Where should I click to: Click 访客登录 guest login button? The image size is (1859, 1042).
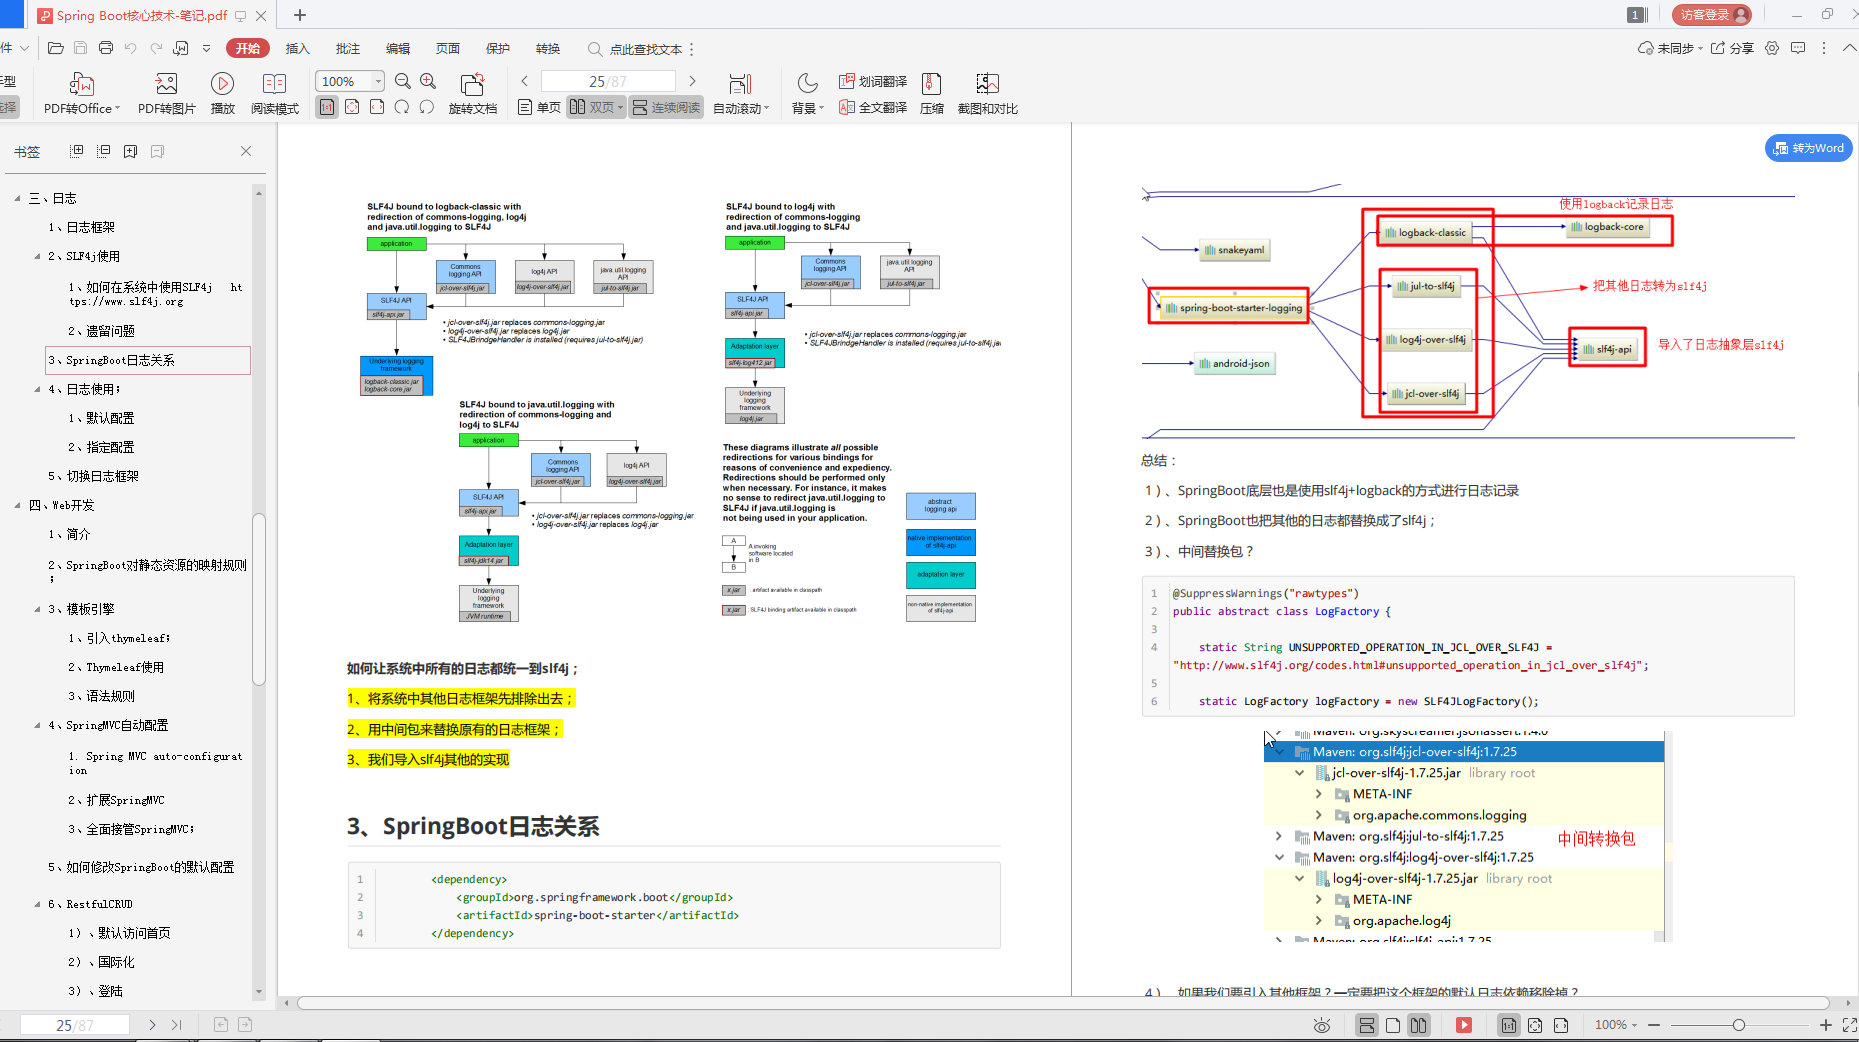tap(1712, 15)
